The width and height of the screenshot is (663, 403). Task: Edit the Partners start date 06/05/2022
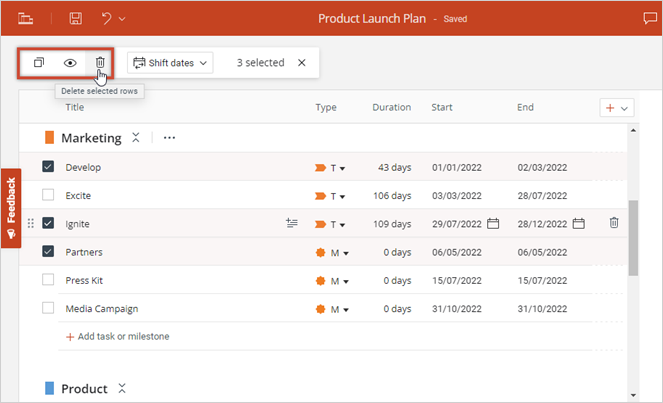[x=457, y=252]
